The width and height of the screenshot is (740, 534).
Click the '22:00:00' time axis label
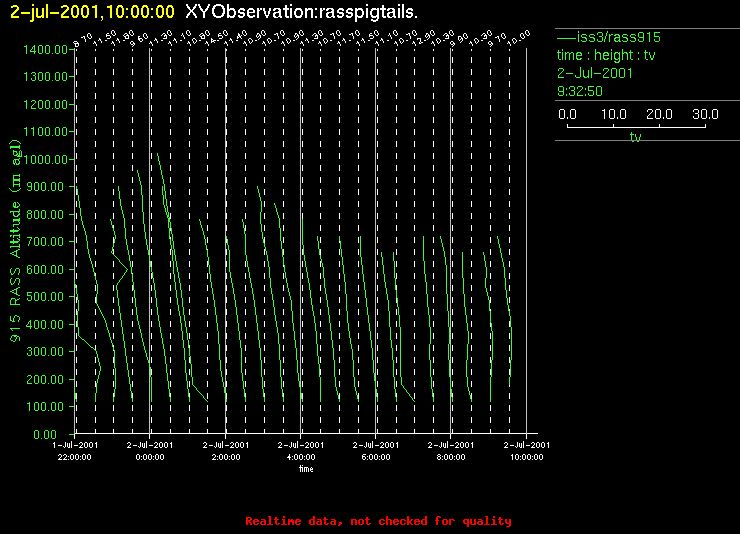75,457
